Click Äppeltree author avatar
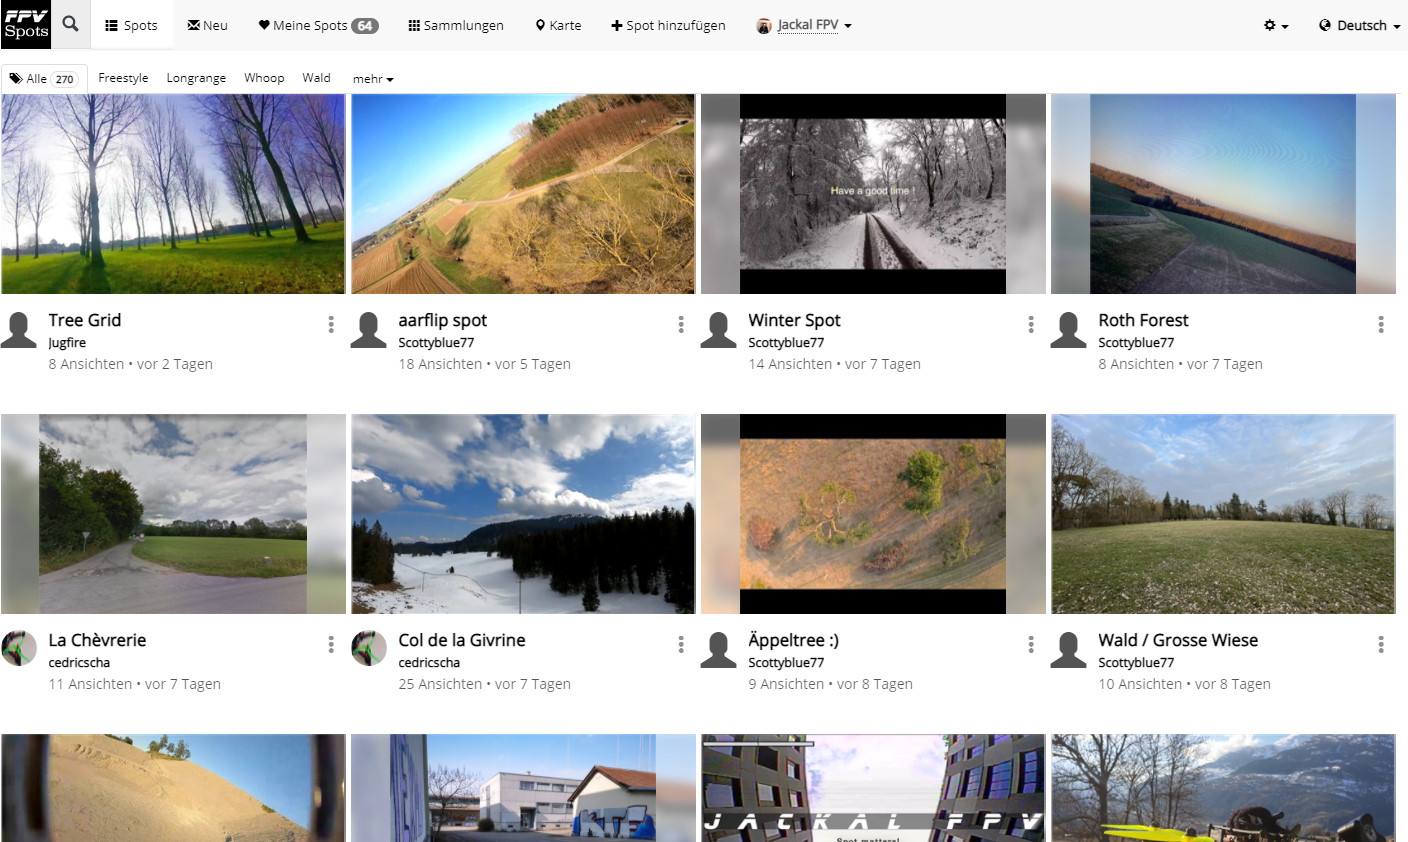The width and height of the screenshot is (1408, 842). (718, 649)
